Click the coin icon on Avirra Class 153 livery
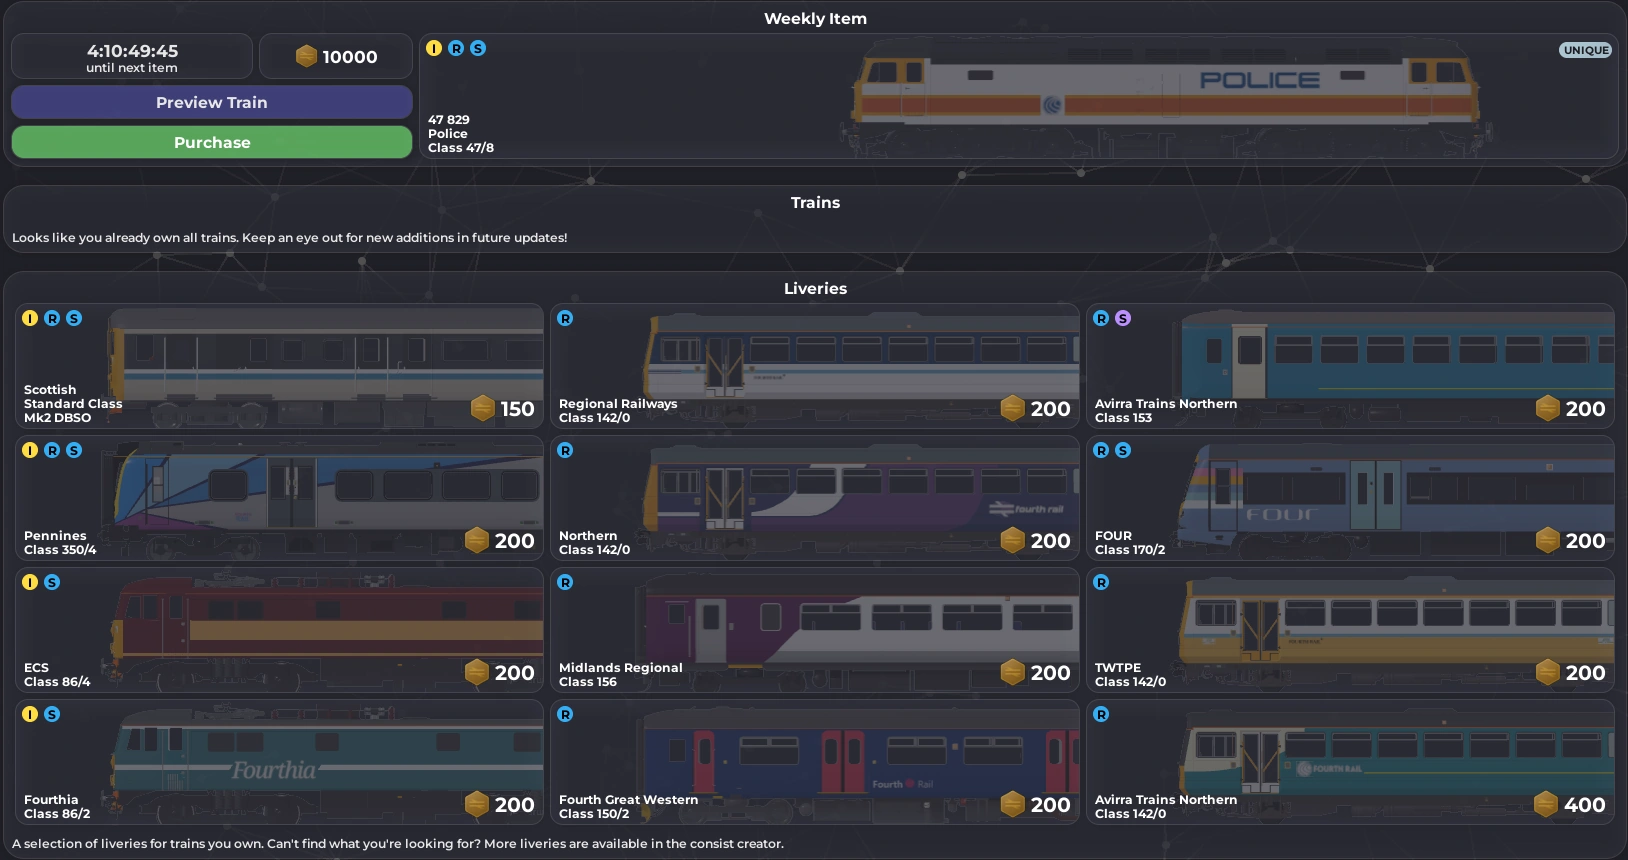 (x=1548, y=408)
